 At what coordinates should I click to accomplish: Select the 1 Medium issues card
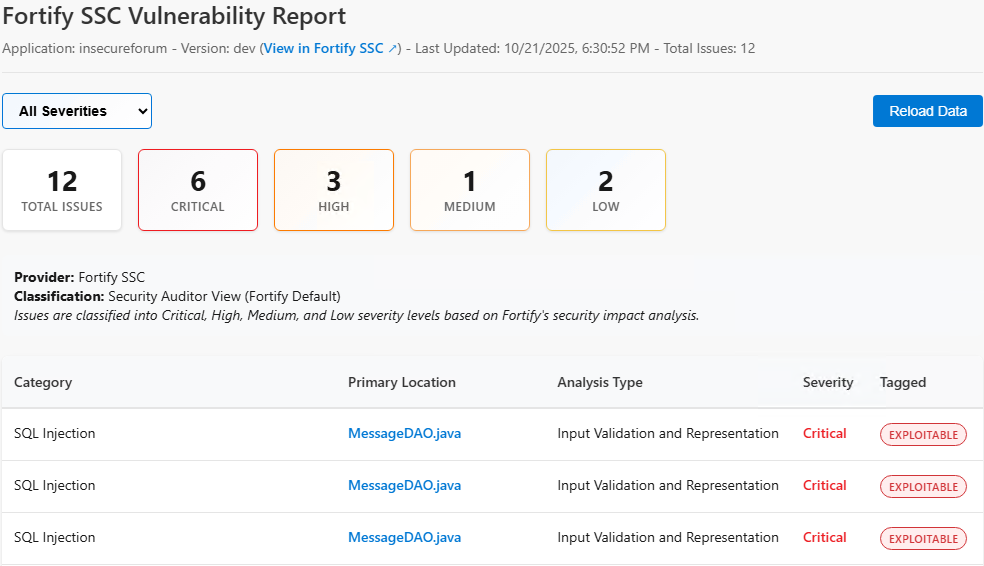(470, 190)
